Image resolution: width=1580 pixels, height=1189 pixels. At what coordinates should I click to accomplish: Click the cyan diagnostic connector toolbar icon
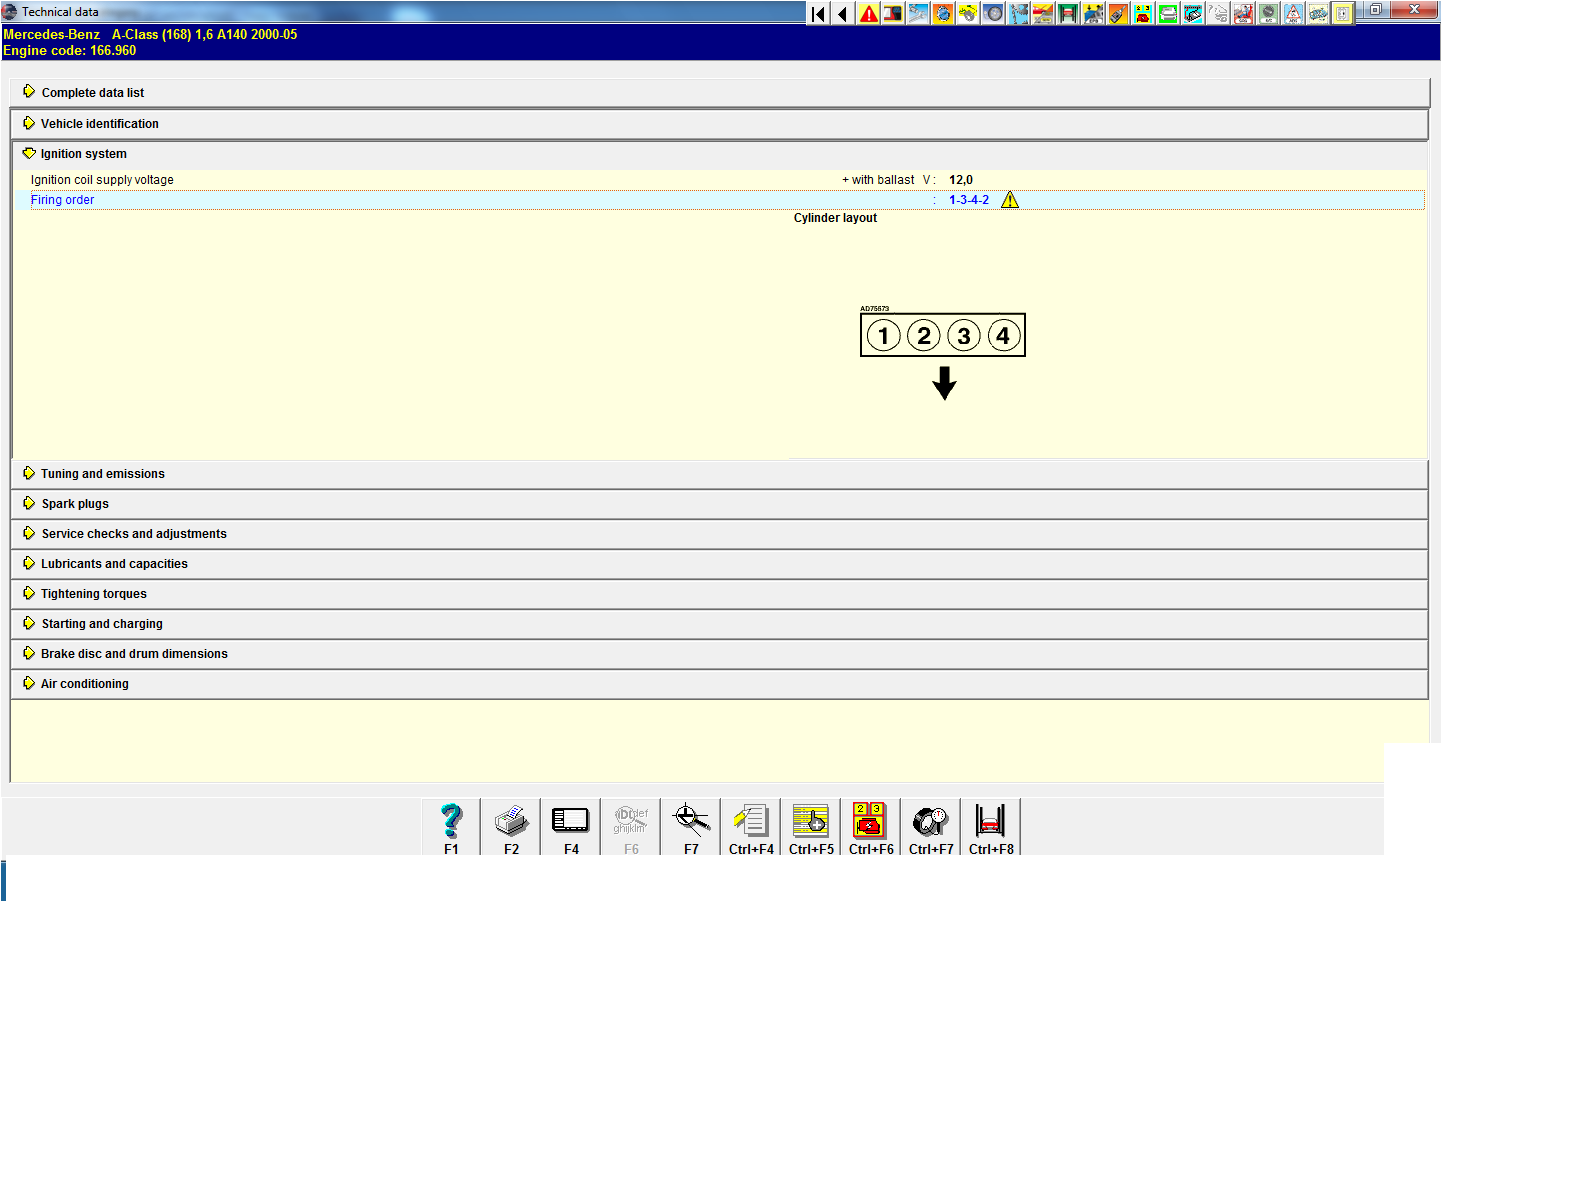[x=1193, y=13]
